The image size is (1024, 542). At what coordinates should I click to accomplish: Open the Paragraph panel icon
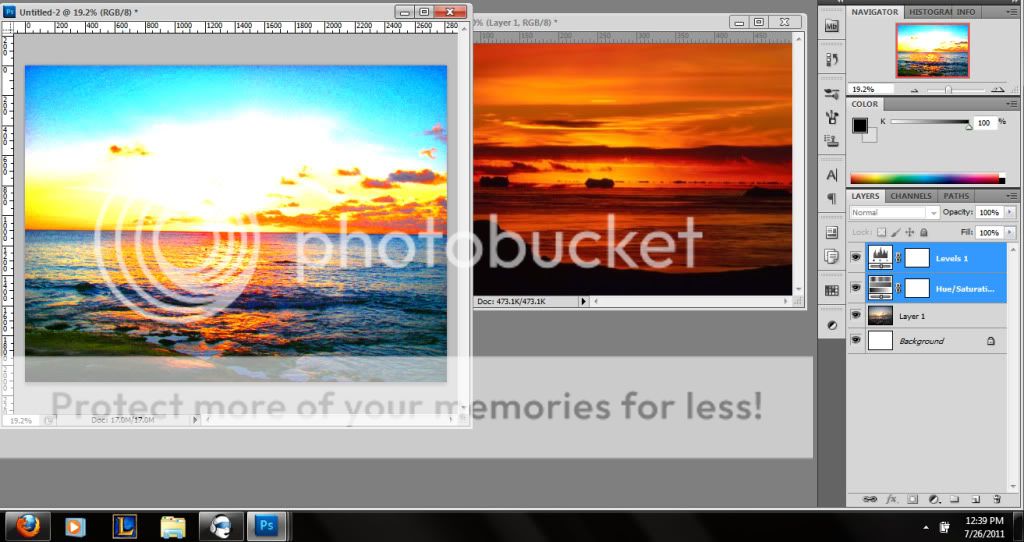click(x=831, y=198)
